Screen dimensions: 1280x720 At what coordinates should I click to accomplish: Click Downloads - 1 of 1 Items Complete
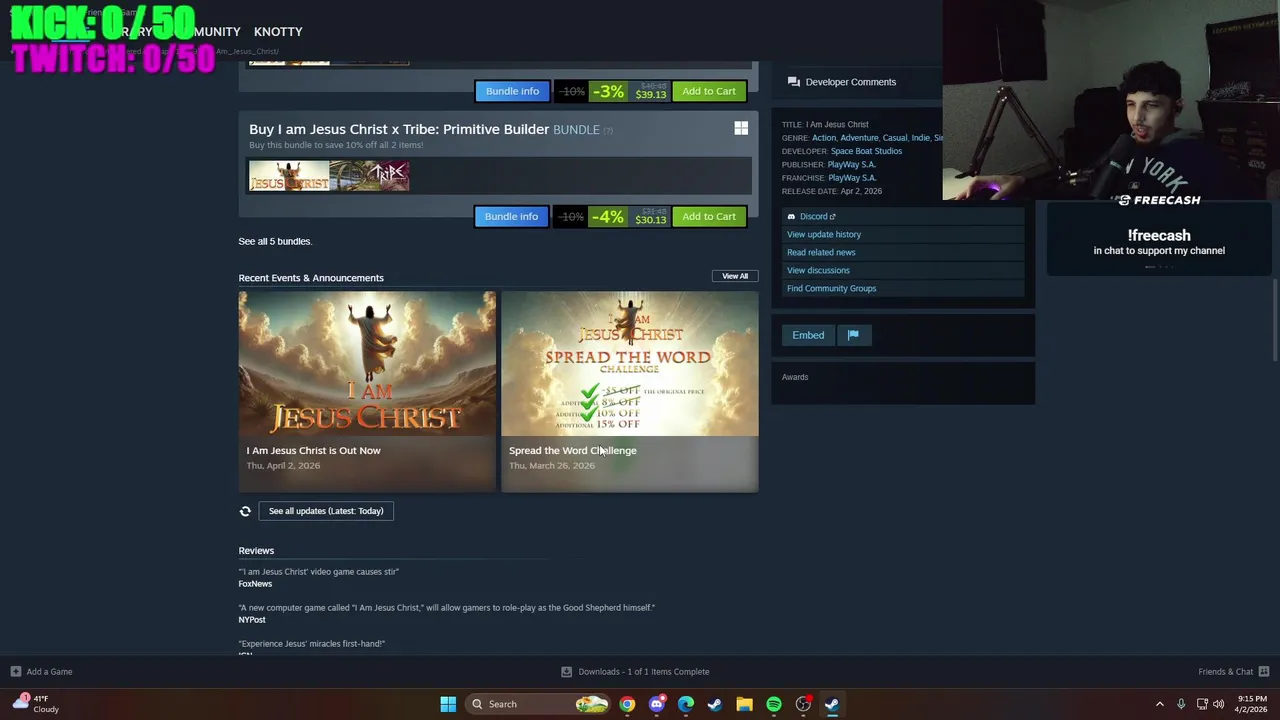(x=644, y=672)
